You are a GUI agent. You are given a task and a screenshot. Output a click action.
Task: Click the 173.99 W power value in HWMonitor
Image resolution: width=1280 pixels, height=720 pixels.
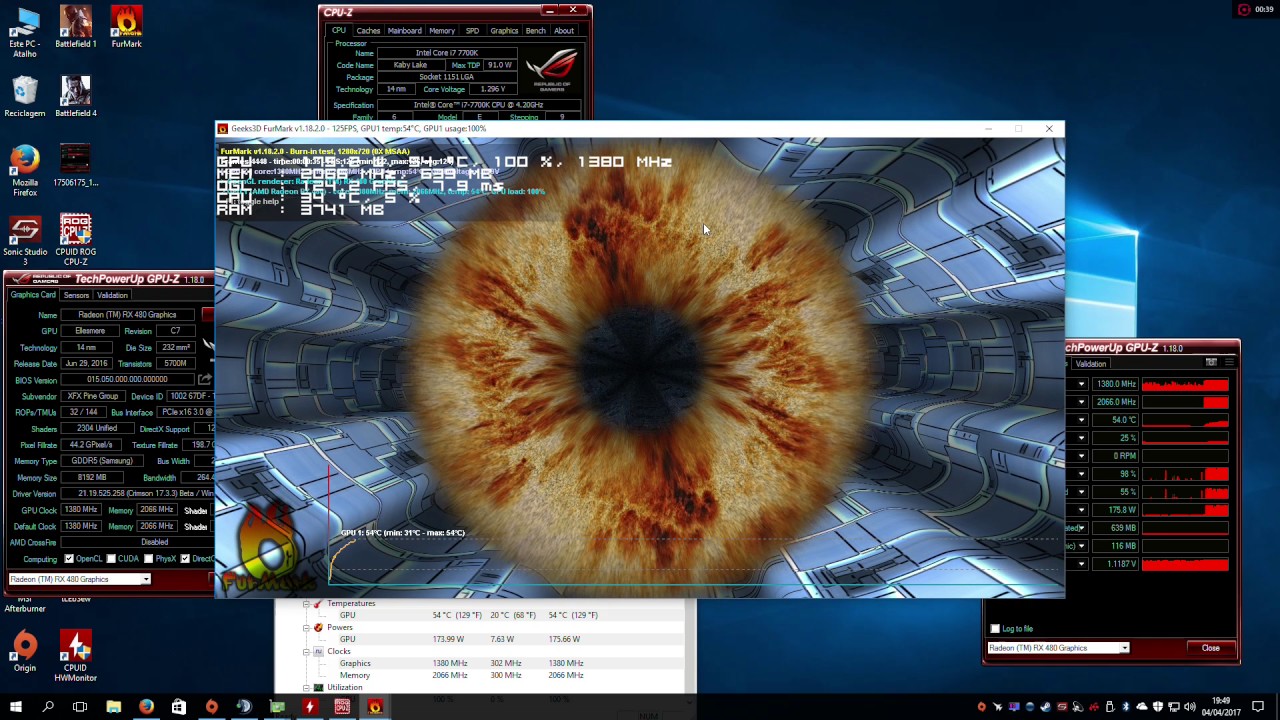click(x=448, y=639)
